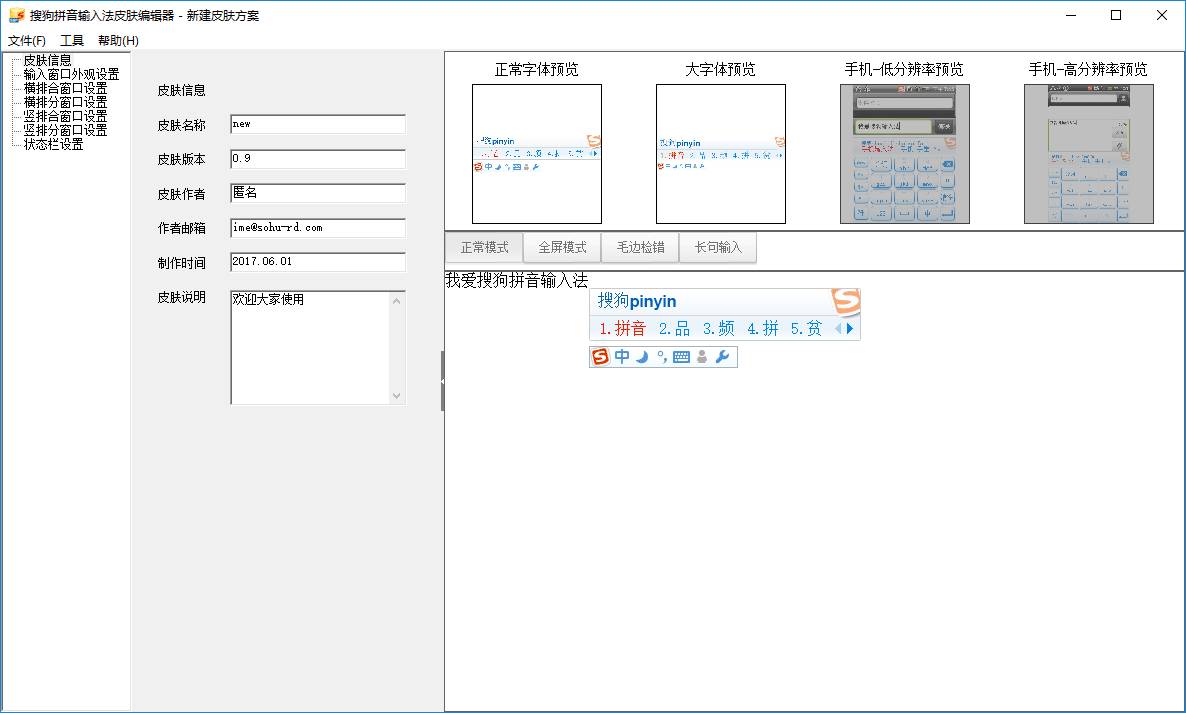Screen dimensions: 1186x713
Task: Click the 皮肤名称 input field
Action: coord(318,125)
